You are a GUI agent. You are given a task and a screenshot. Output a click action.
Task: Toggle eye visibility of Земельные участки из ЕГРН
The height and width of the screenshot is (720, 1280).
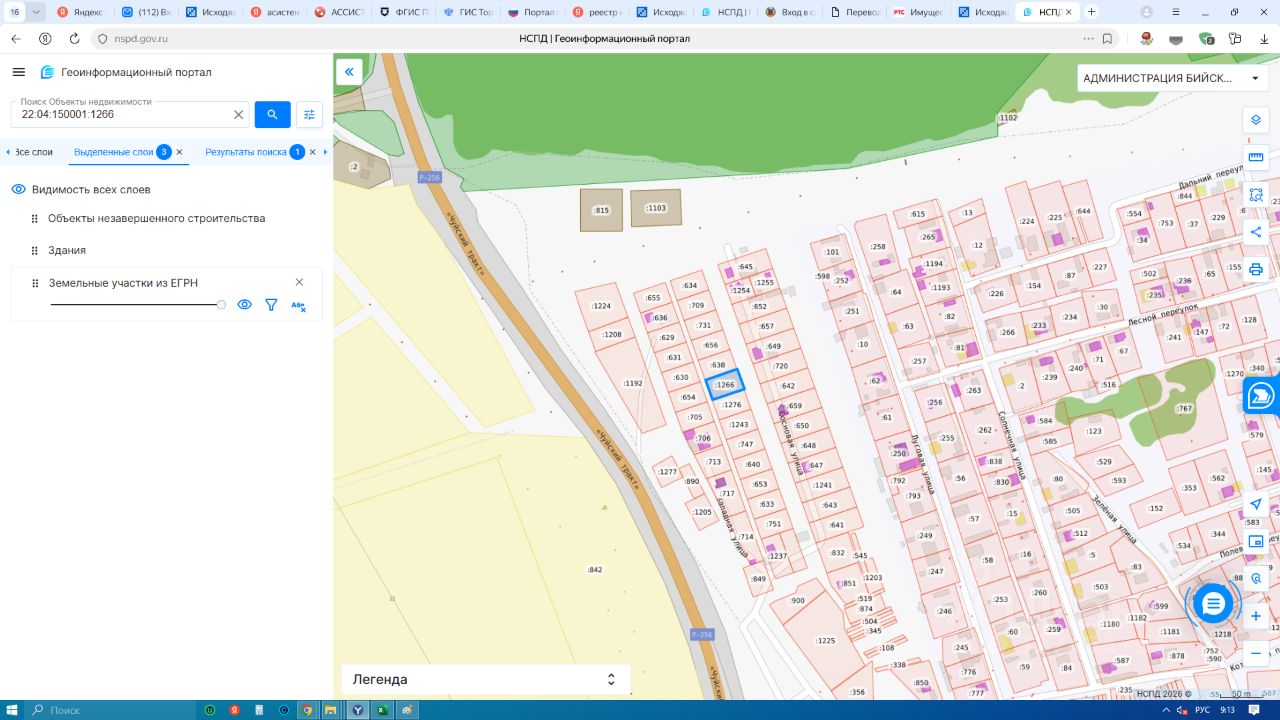coord(244,305)
